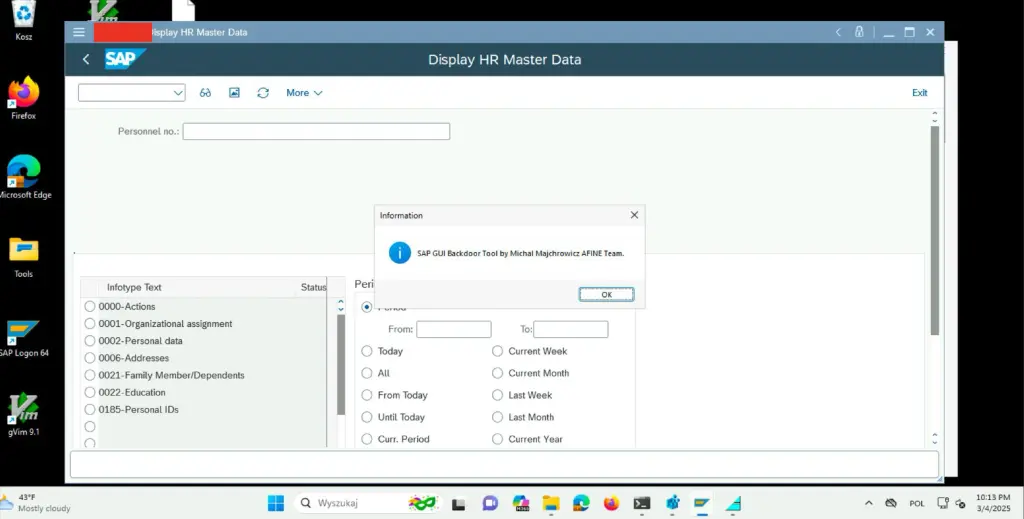
Task: Expand the More menu
Action: [x=304, y=93]
